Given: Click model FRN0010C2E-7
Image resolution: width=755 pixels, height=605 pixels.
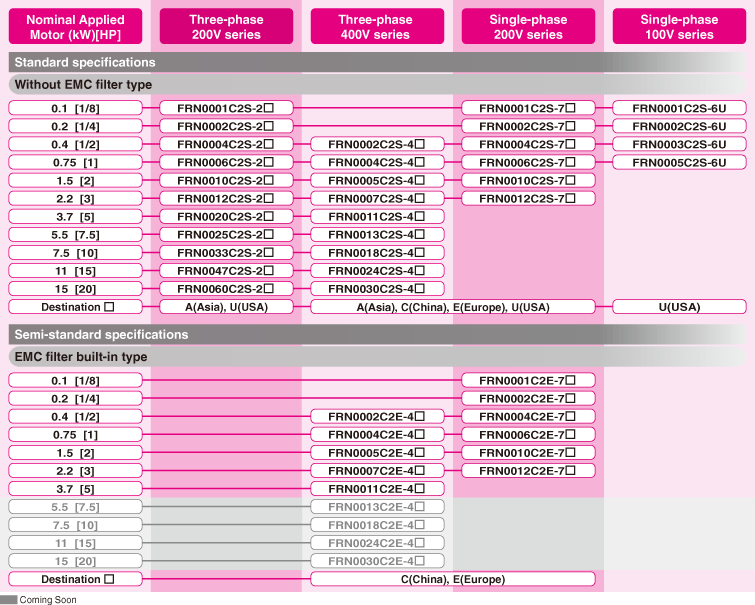Looking at the screenshot, I should click(528, 452).
